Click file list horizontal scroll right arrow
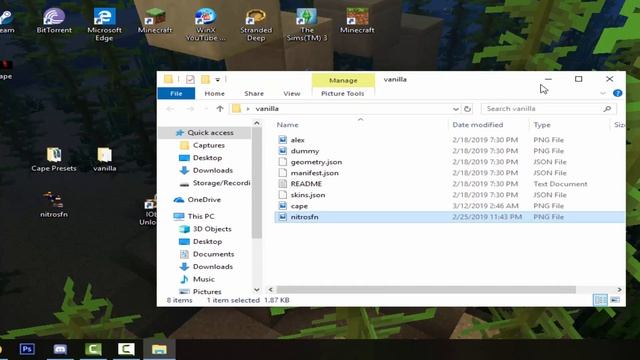Image resolution: width=640 pixels, height=360 pixels. click(x=619, y=289)
